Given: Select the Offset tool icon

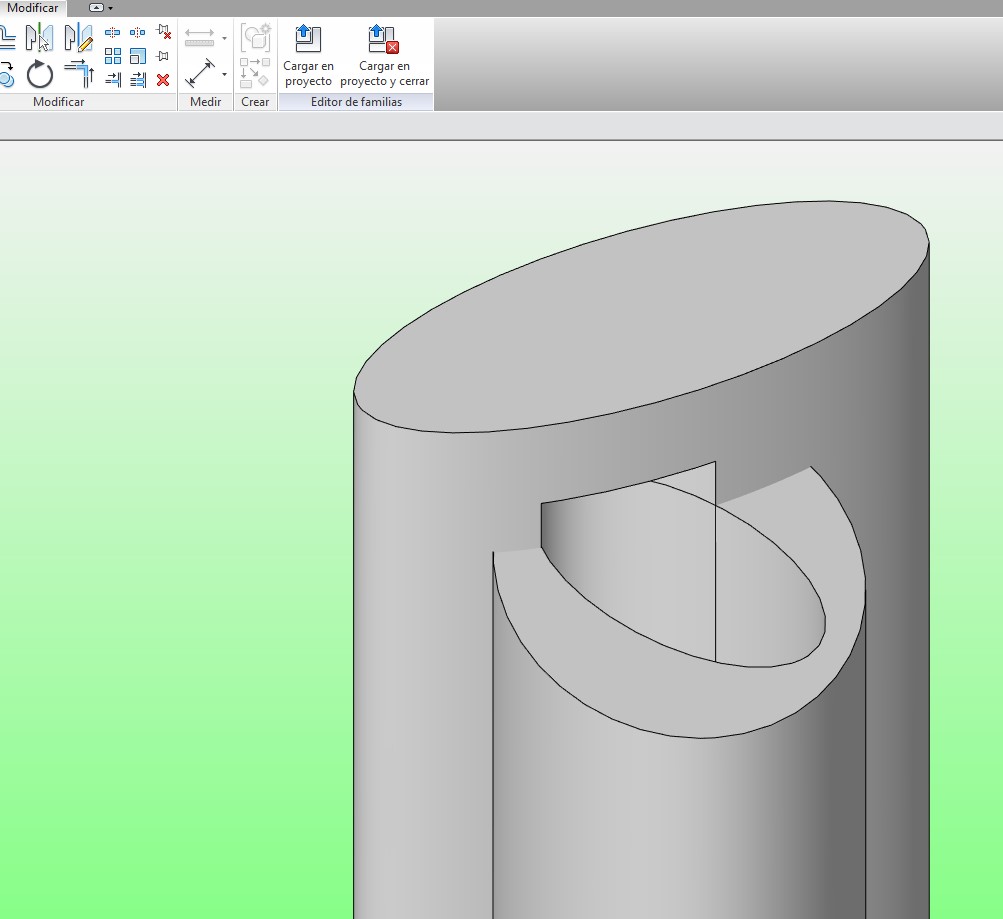Looking at the screenshot, I should 8,38.
